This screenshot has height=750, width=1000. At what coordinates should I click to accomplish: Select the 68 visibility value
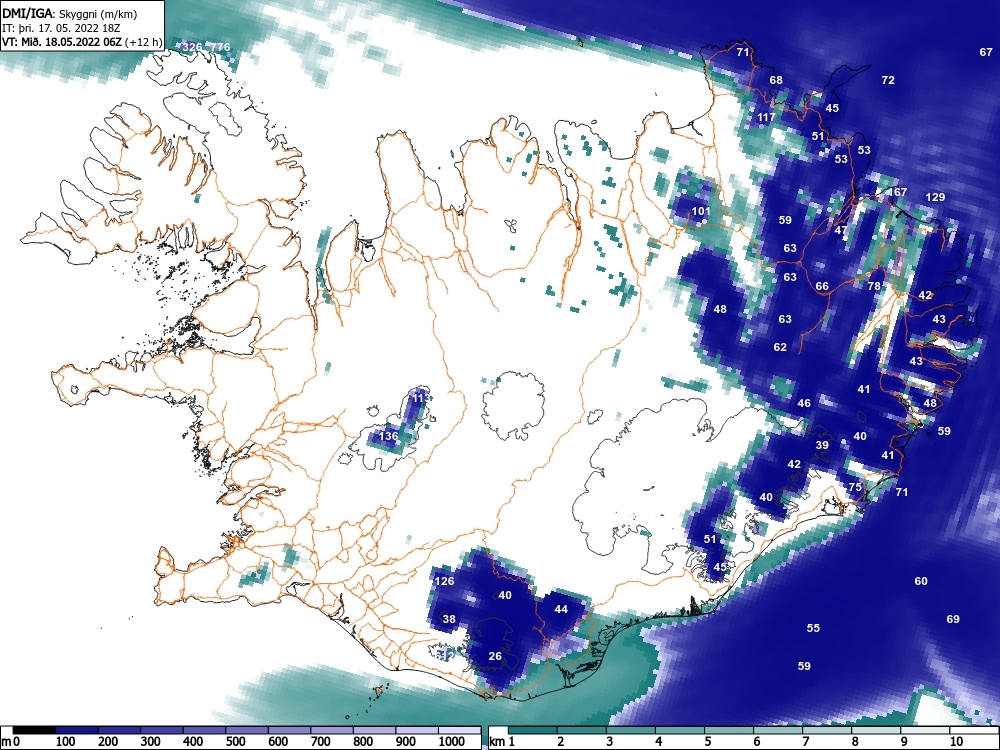(776, 80)
